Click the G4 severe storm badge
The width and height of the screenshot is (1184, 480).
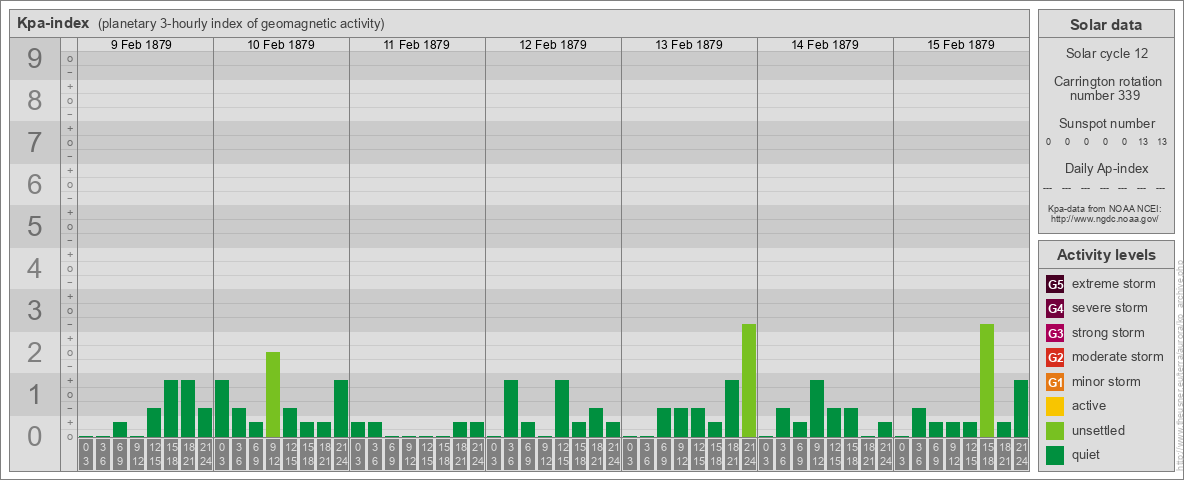point(1055,309)
